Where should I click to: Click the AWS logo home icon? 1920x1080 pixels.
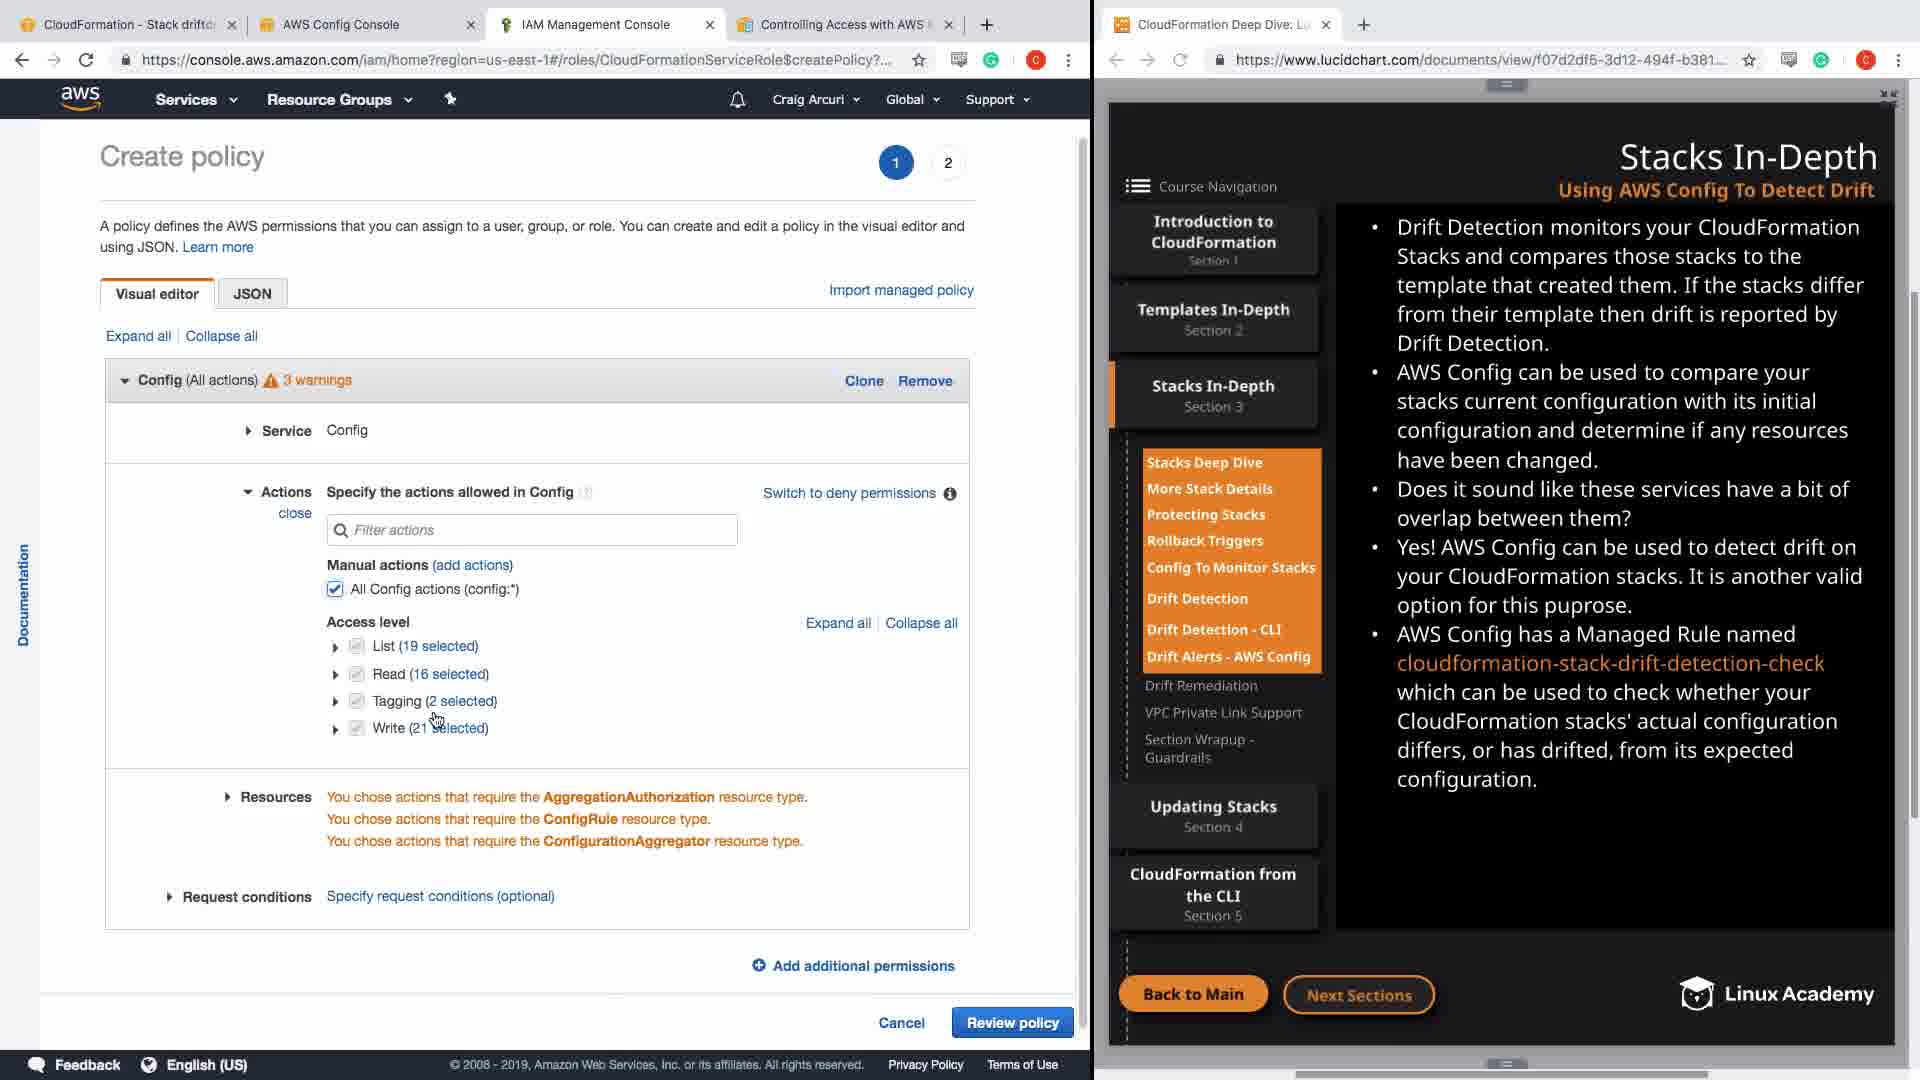[80, 98]
